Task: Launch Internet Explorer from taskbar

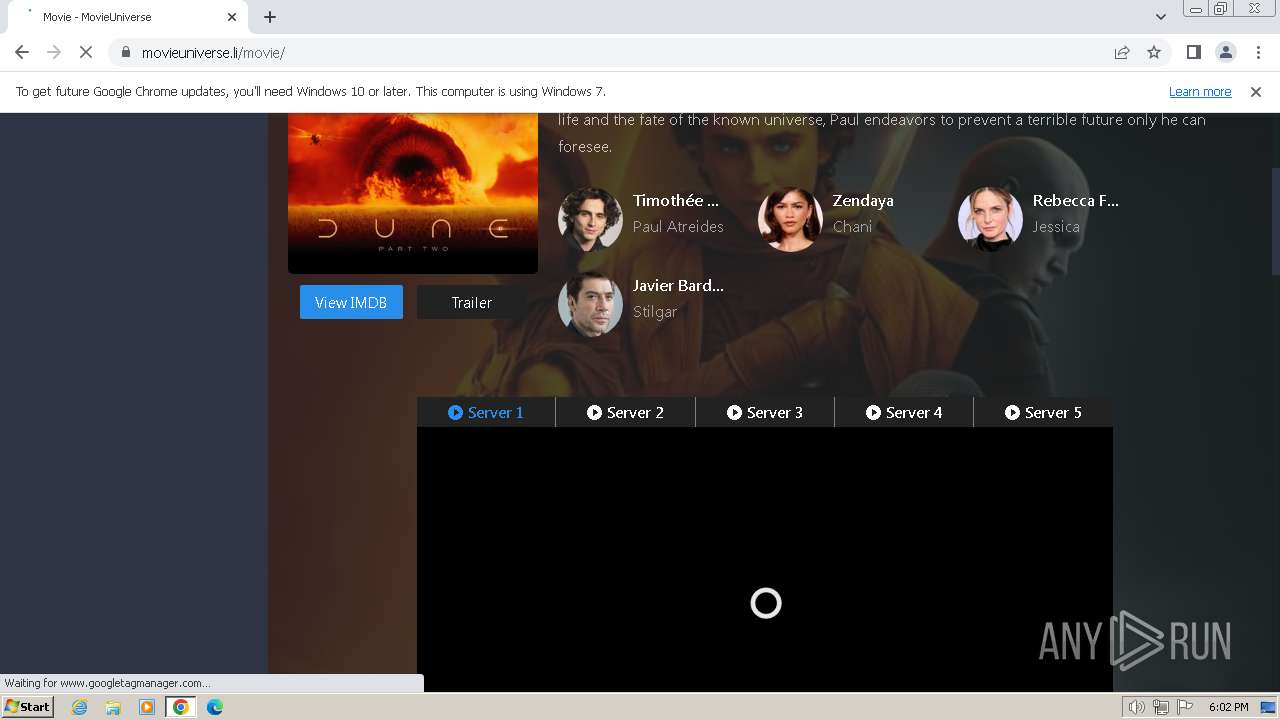Action: [x=80, y=707]
